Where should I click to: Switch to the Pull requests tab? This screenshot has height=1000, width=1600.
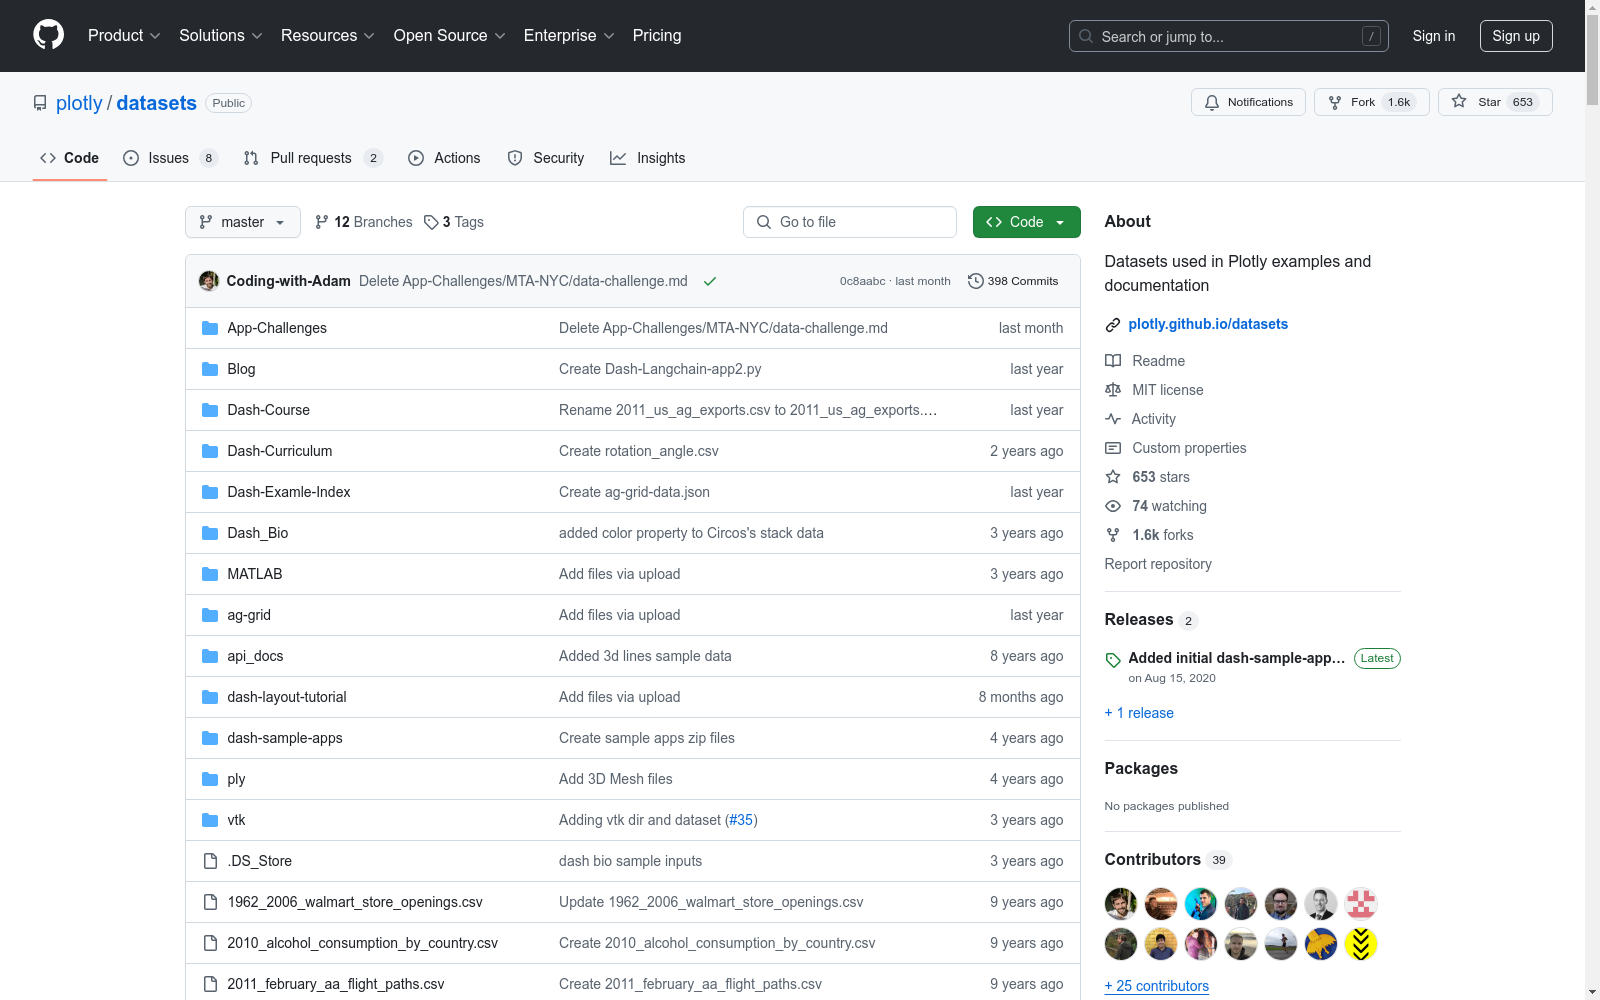(x=313, y=158)
